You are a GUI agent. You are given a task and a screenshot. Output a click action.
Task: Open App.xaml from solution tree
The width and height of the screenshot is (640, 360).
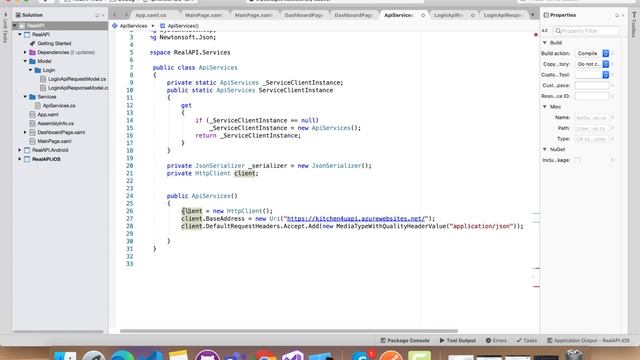point(48,115)
